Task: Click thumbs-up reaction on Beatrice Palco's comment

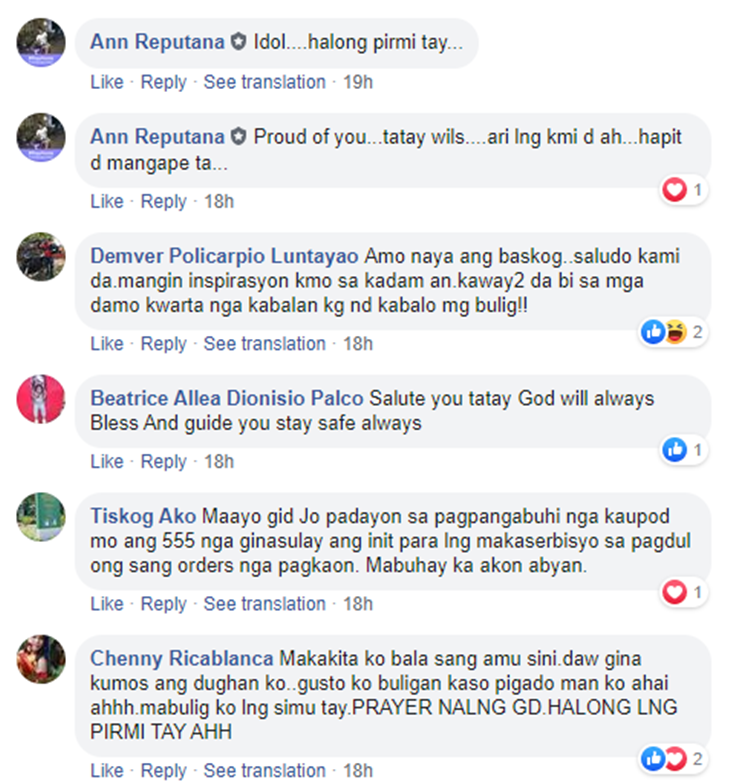Action: pyautogui.click(x=674, y=450)
